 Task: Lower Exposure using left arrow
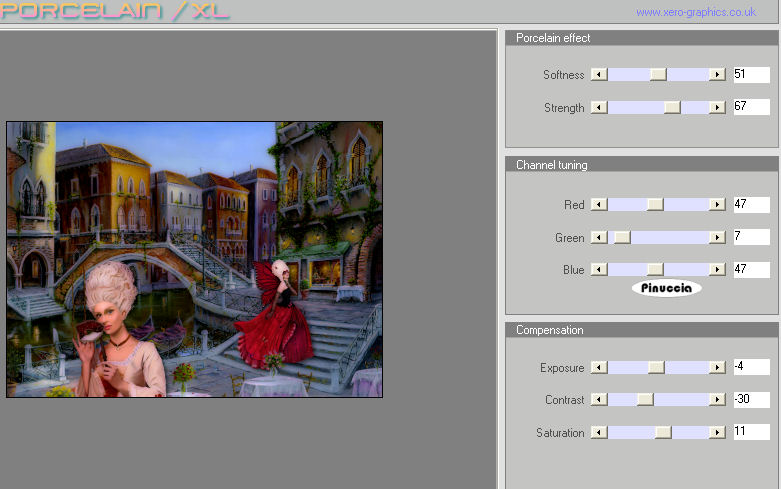click(599, 367)
